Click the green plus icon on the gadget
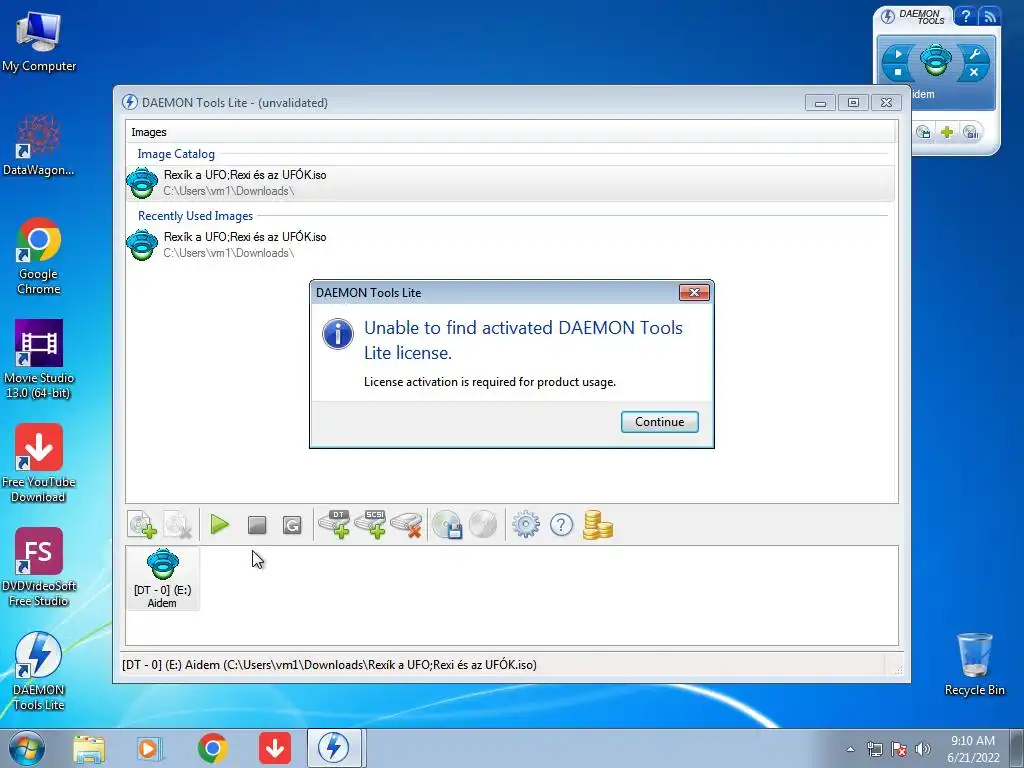This screenshot has height=768, width=1024. point(947,133)
